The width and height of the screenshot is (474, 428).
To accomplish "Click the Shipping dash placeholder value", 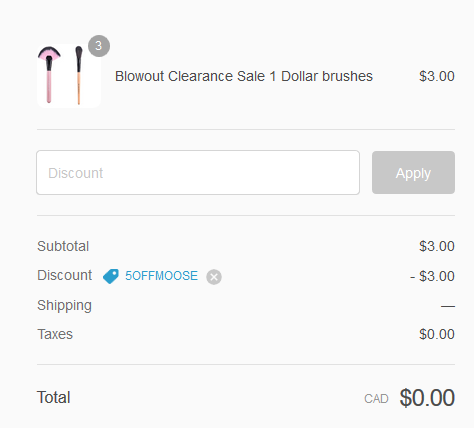I will coord(448,306).
